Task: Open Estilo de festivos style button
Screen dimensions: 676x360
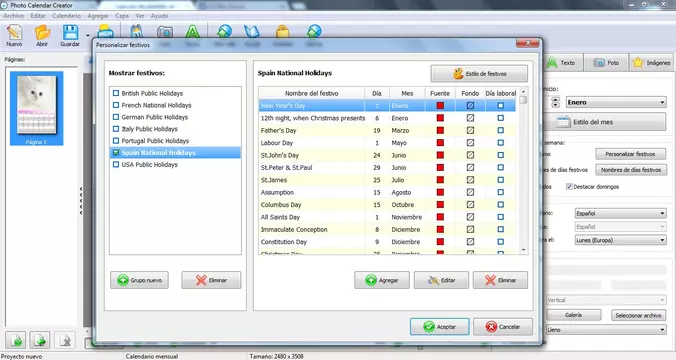Action: pyautogui.click(x=479, y=74)
